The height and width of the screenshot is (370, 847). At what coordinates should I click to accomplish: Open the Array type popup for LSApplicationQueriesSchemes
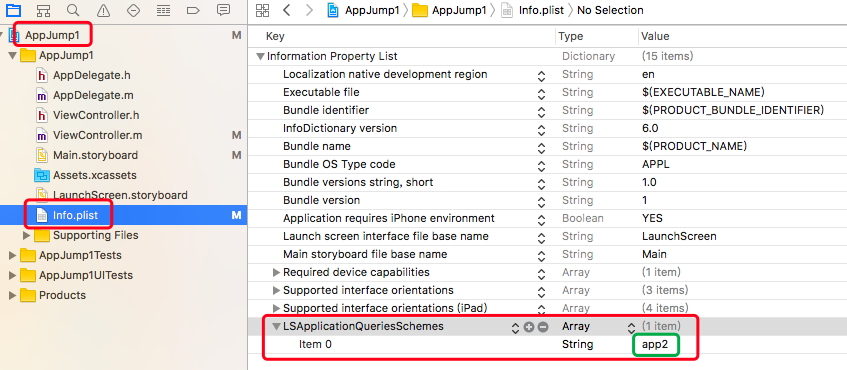[630, 327]
